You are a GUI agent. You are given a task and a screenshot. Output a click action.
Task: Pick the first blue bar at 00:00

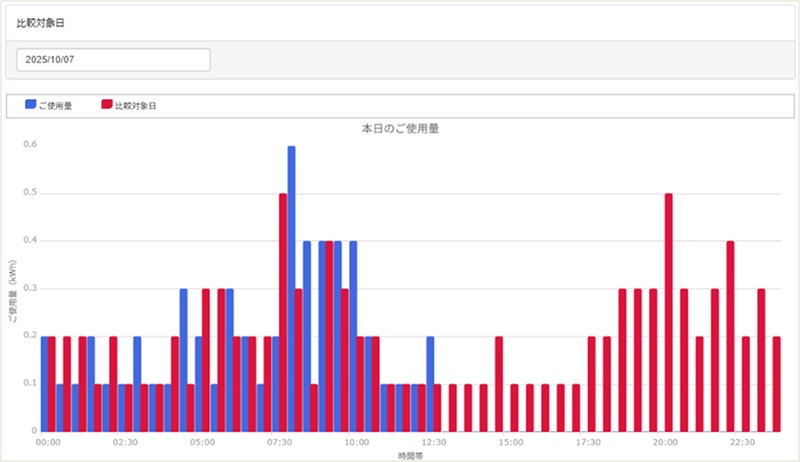click(45, 383)
